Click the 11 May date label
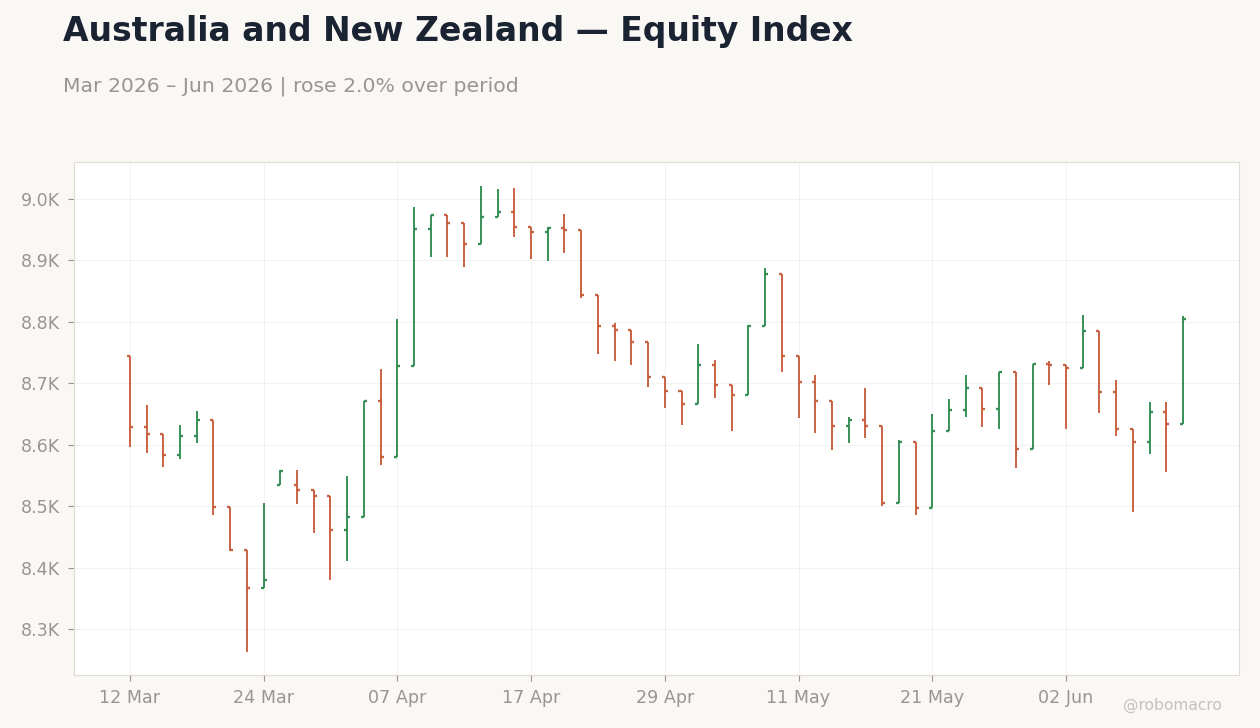The height and width of the screenshot is (728, 1260). 798,697
